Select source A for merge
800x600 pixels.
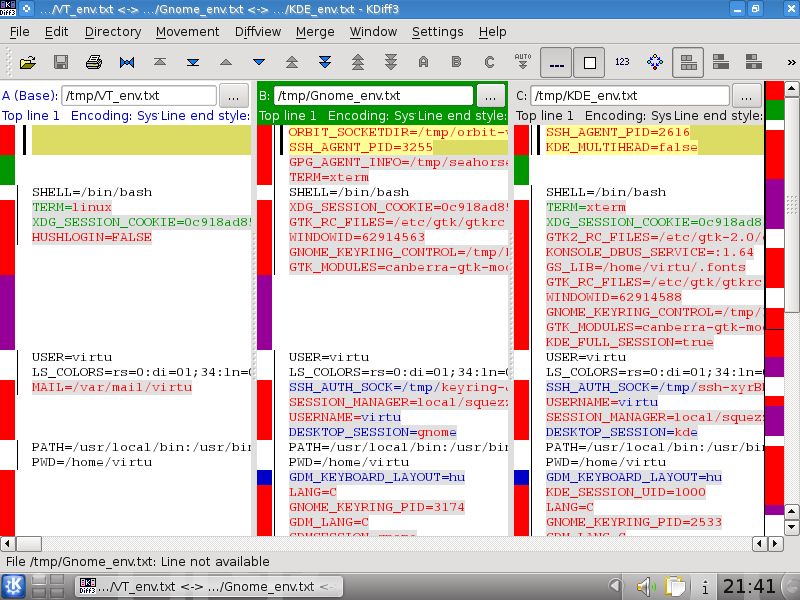pyautogui.click(x=423, y=62)
